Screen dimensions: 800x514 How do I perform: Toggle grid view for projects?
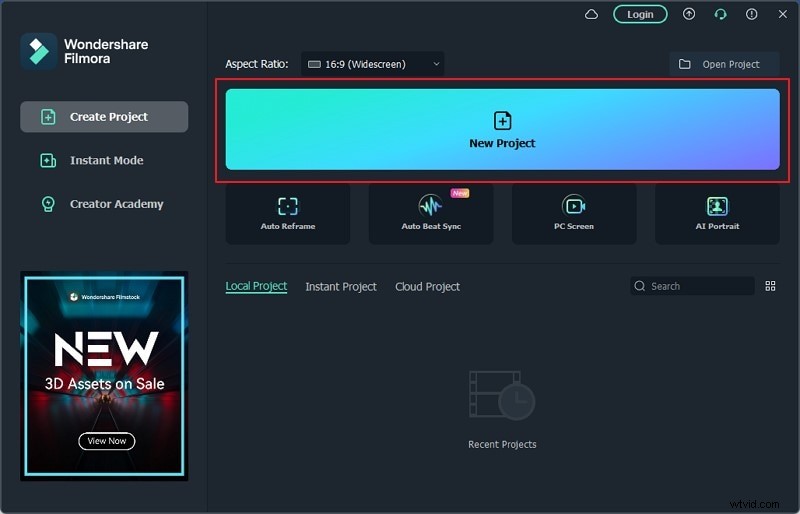[x=770, y=286]
